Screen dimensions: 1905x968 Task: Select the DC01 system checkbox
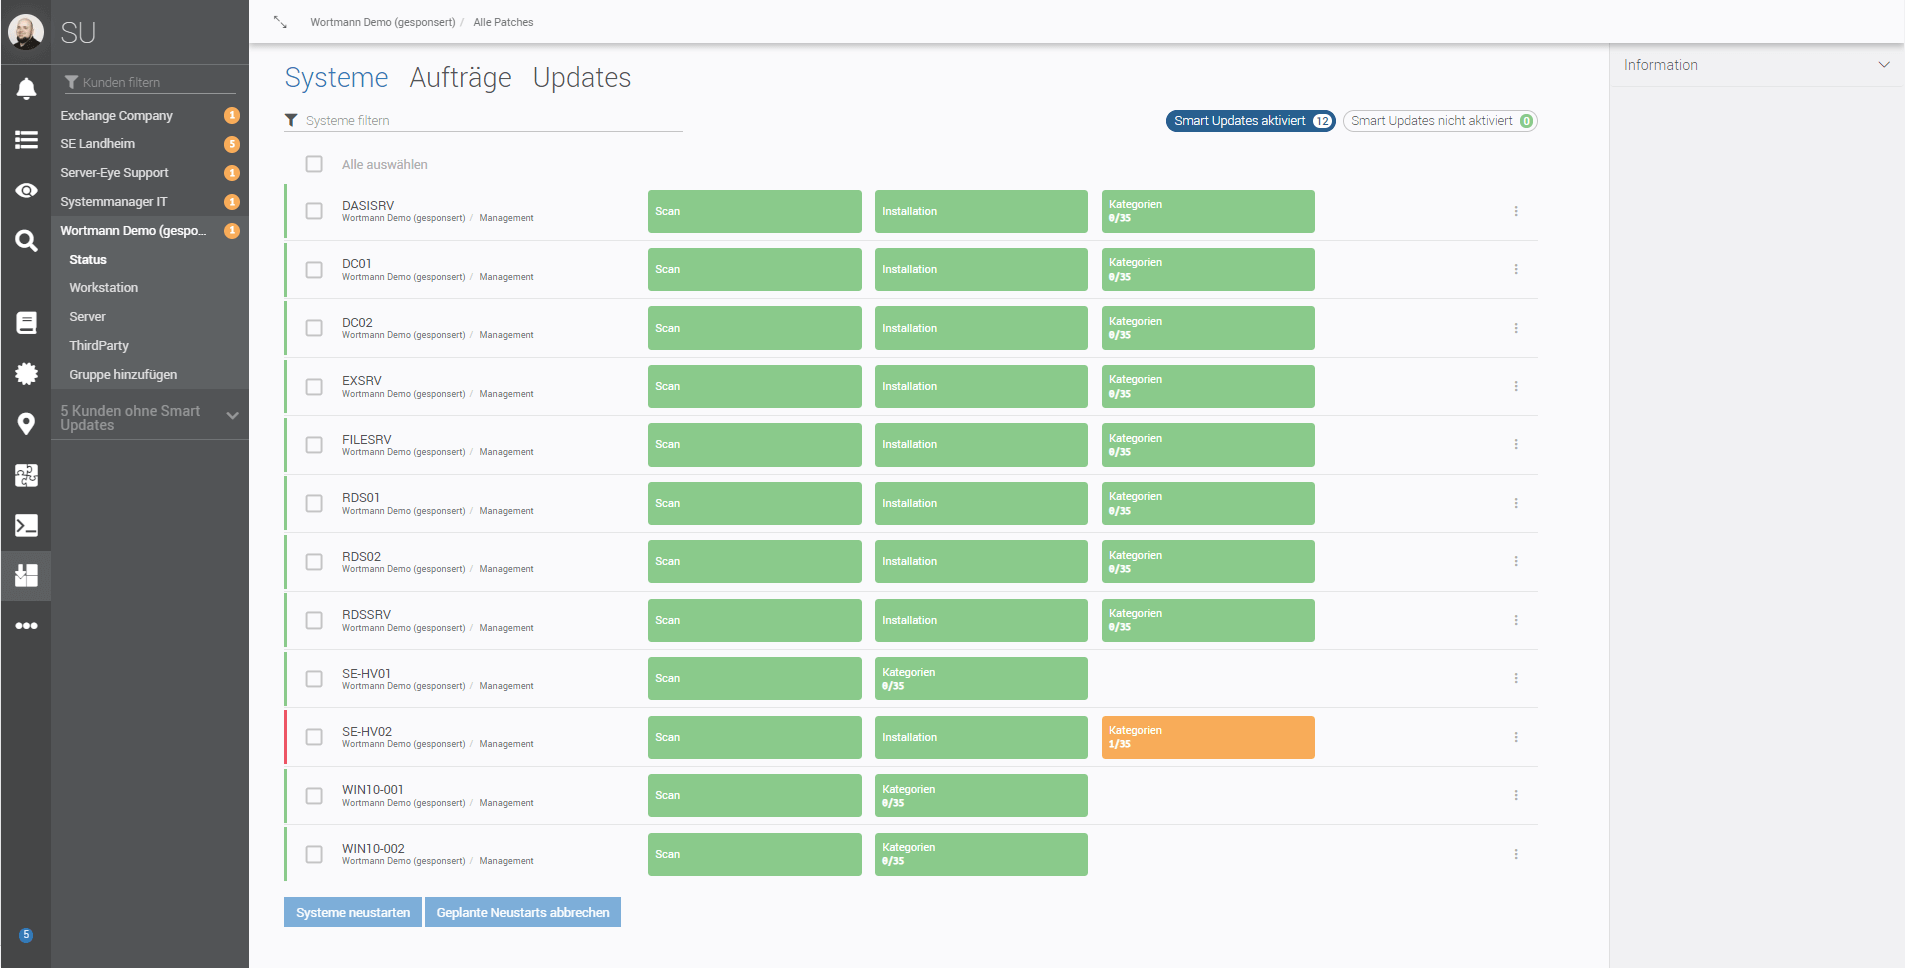click(314, 270)
